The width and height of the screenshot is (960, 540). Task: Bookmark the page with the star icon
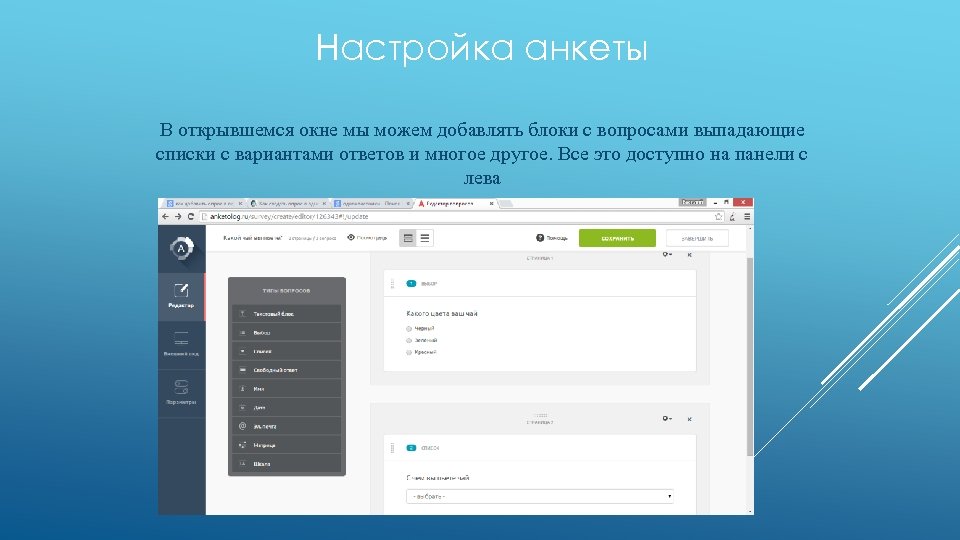(x=718, y=216)
